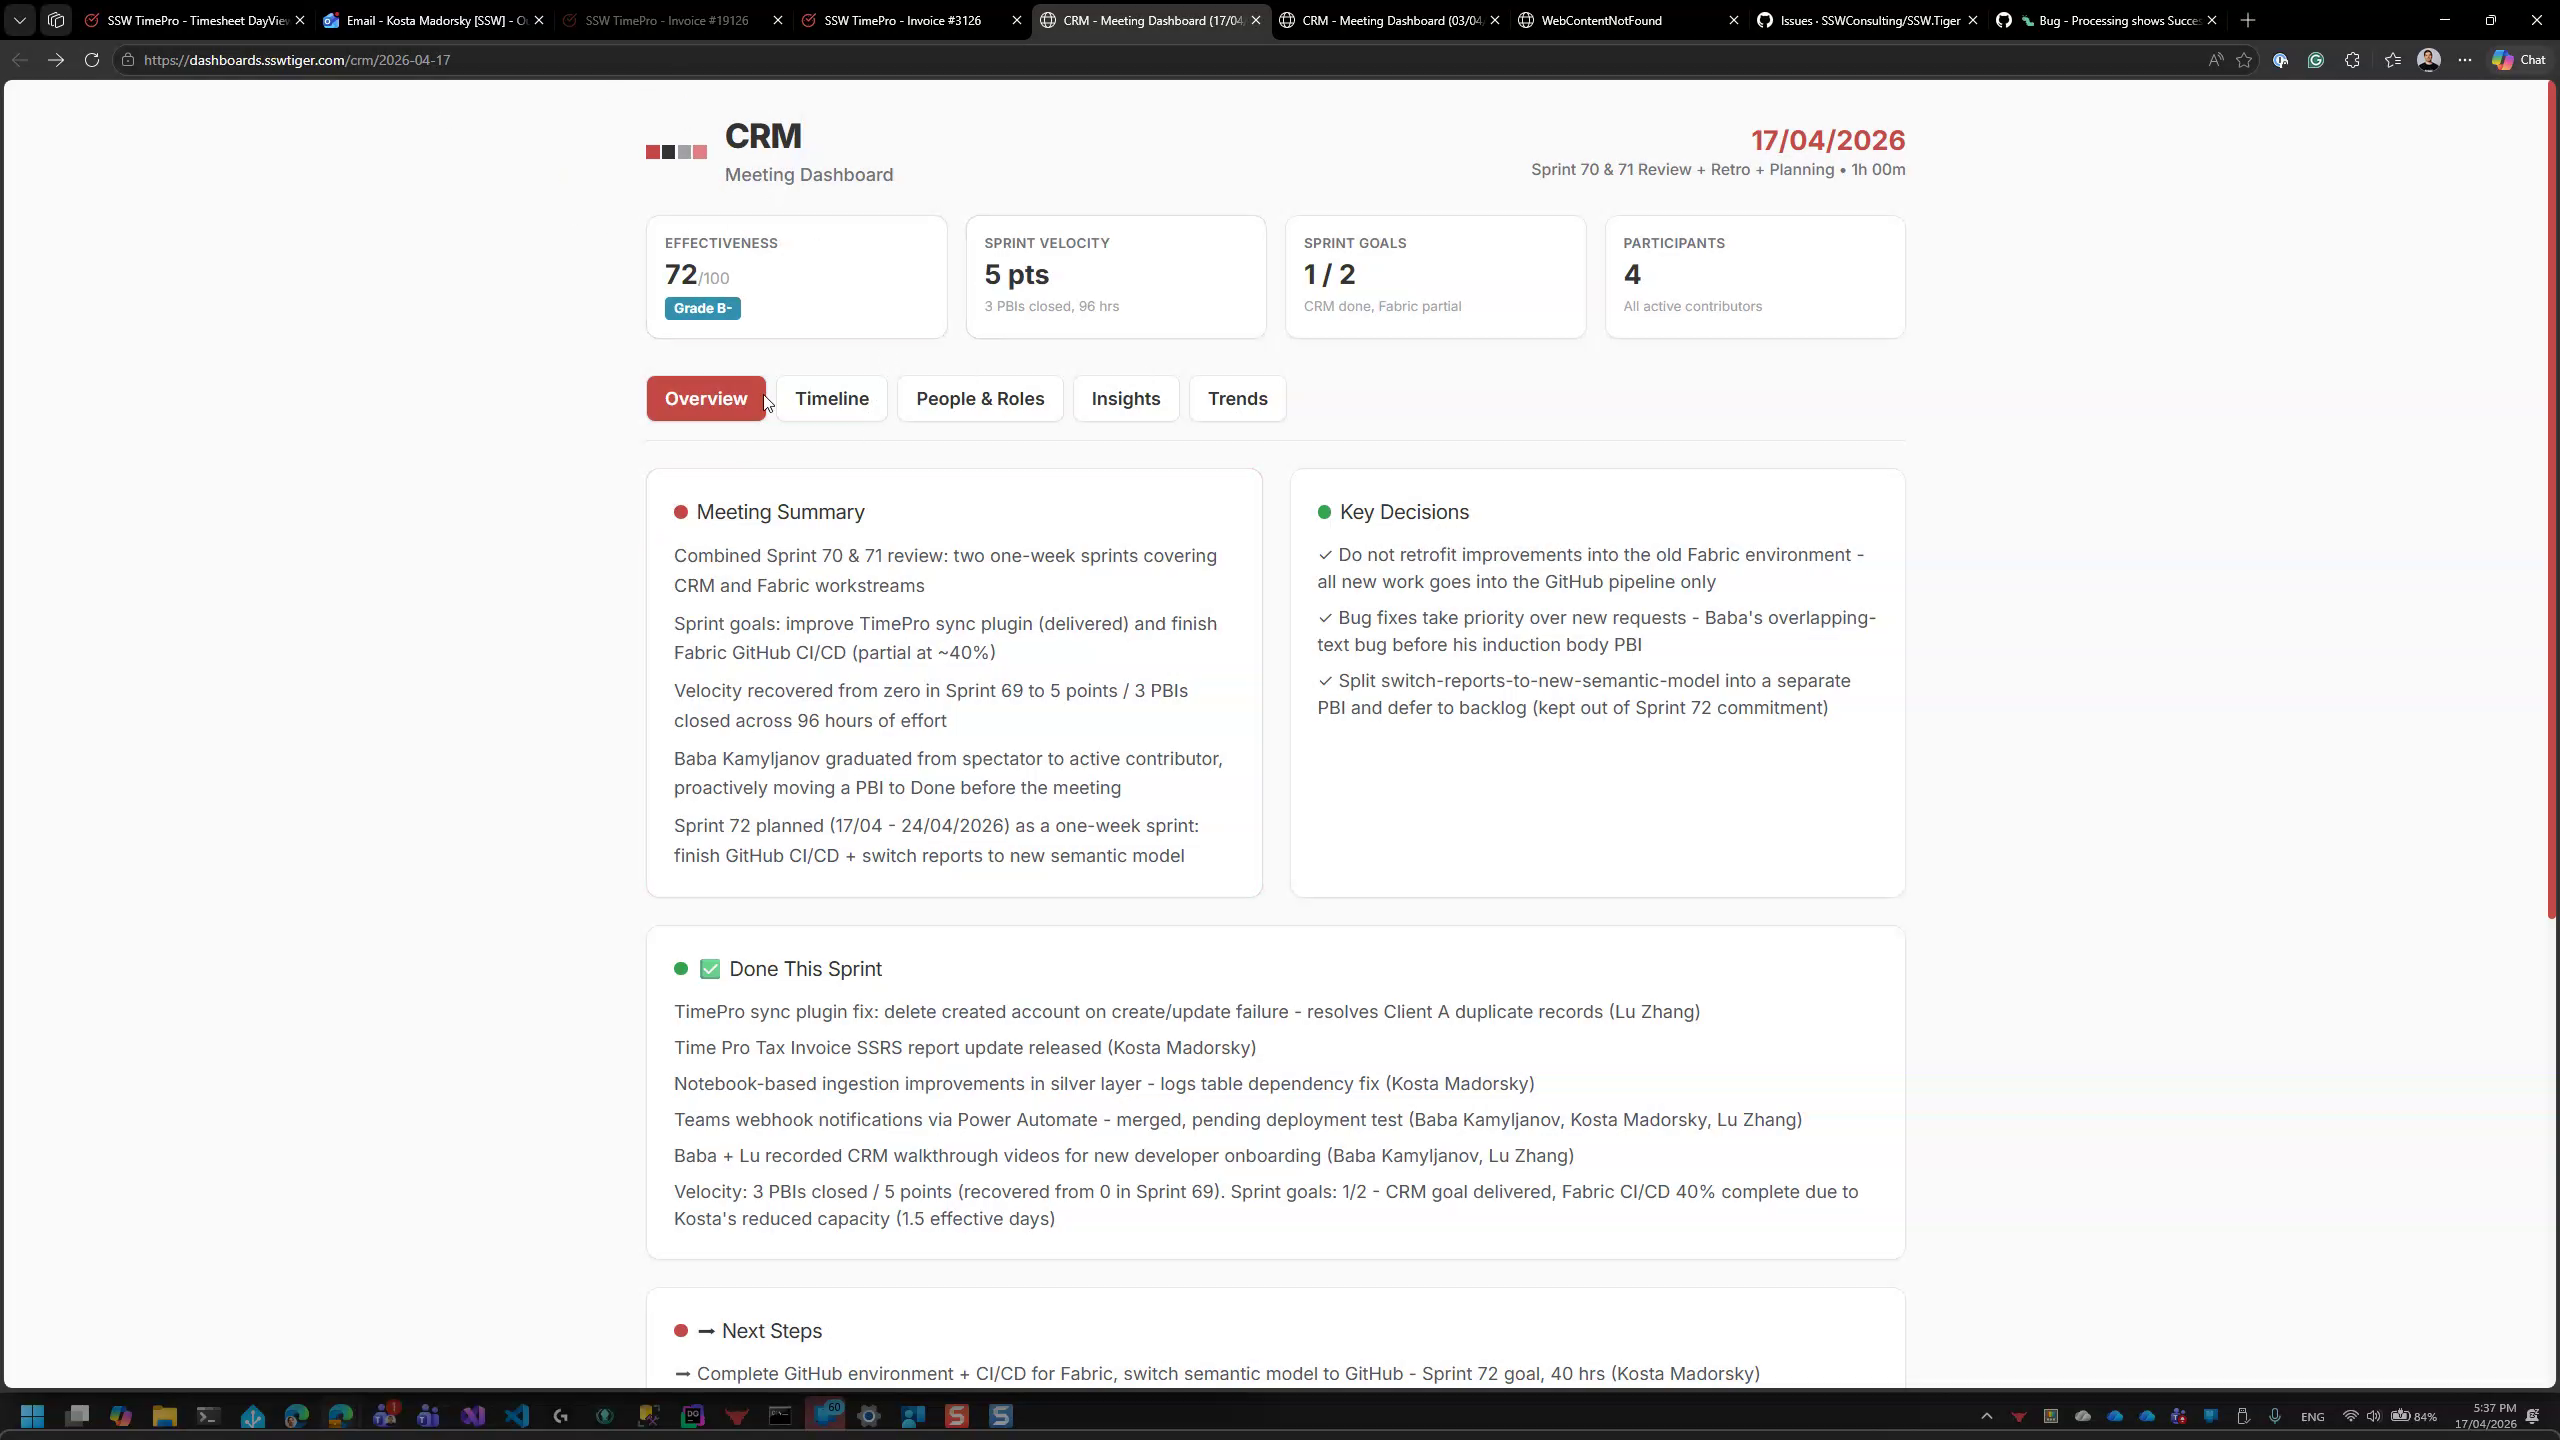Show hidden system tray icons
2560x1440 pixels.
coord(1987,1416)
